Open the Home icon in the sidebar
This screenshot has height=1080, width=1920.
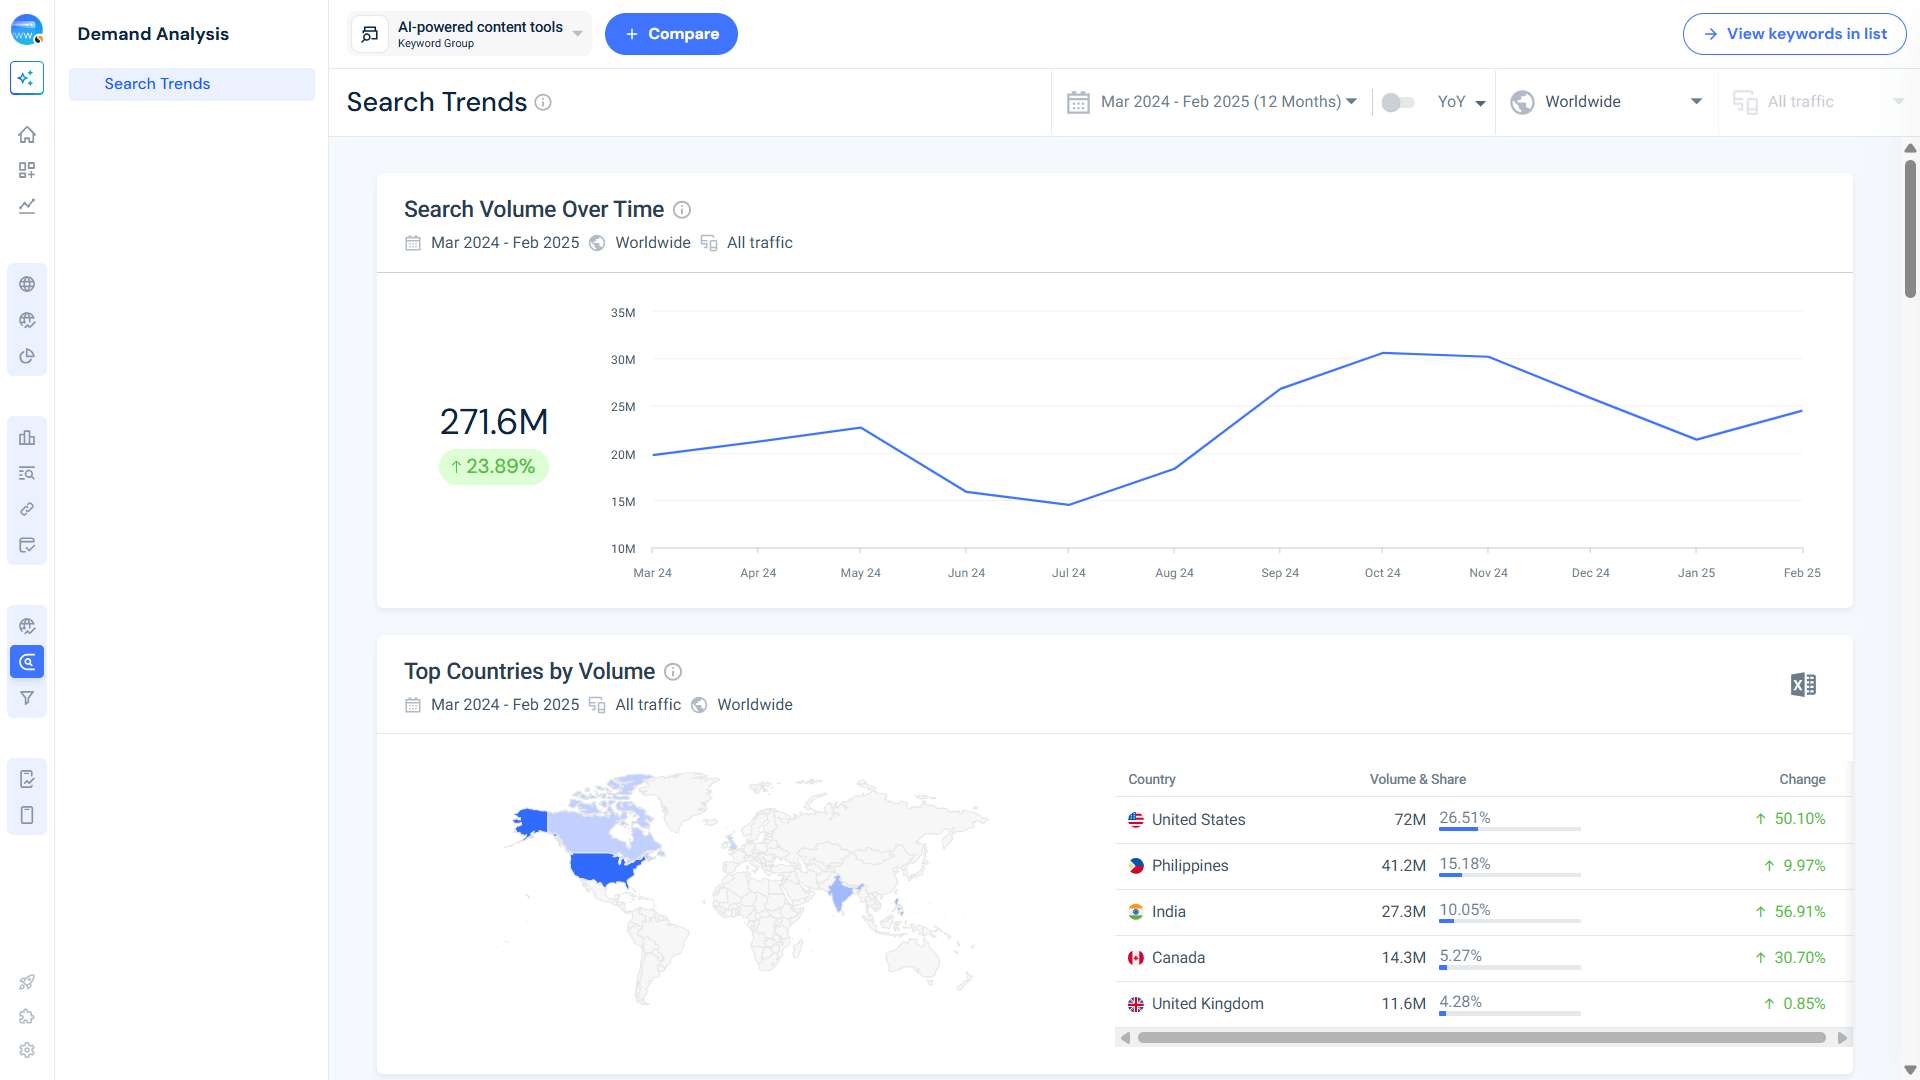(x=27, y=134)
